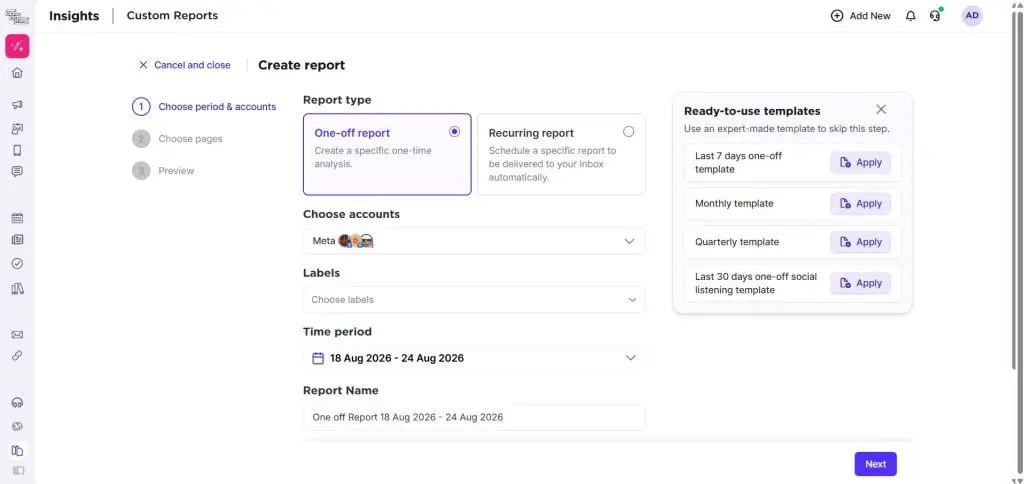Viewport: 1024px width, 484px height.
Task: Click the mobile phone icon in sidebar
Action: tap(18, 150)
